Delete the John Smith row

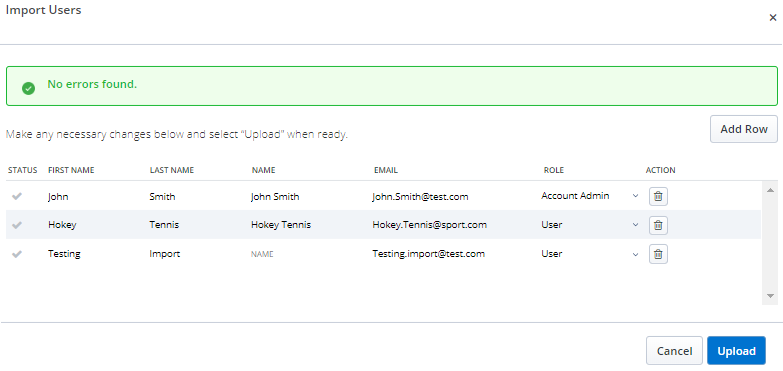pyautogui.click(x=658, y=196)
